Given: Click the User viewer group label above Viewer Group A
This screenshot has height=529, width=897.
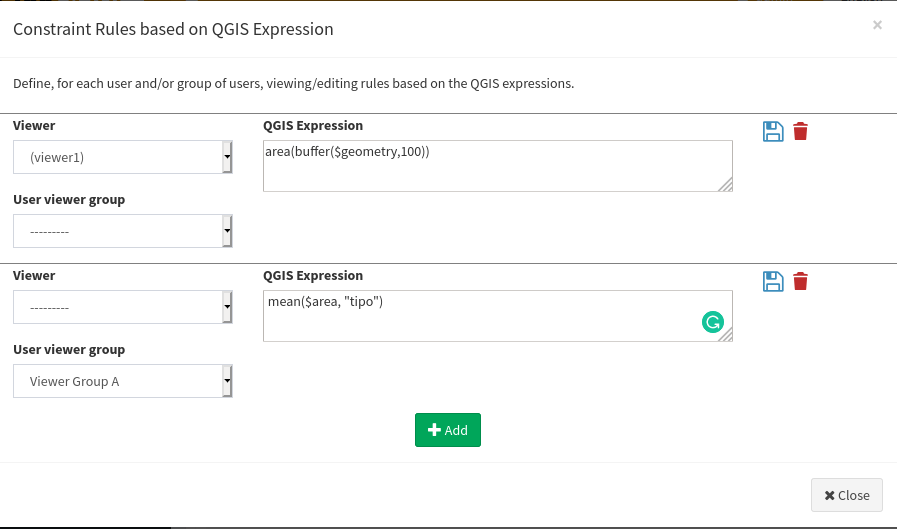Looking at the screenshot, I should pyautogui.click(x=69, y=349).
